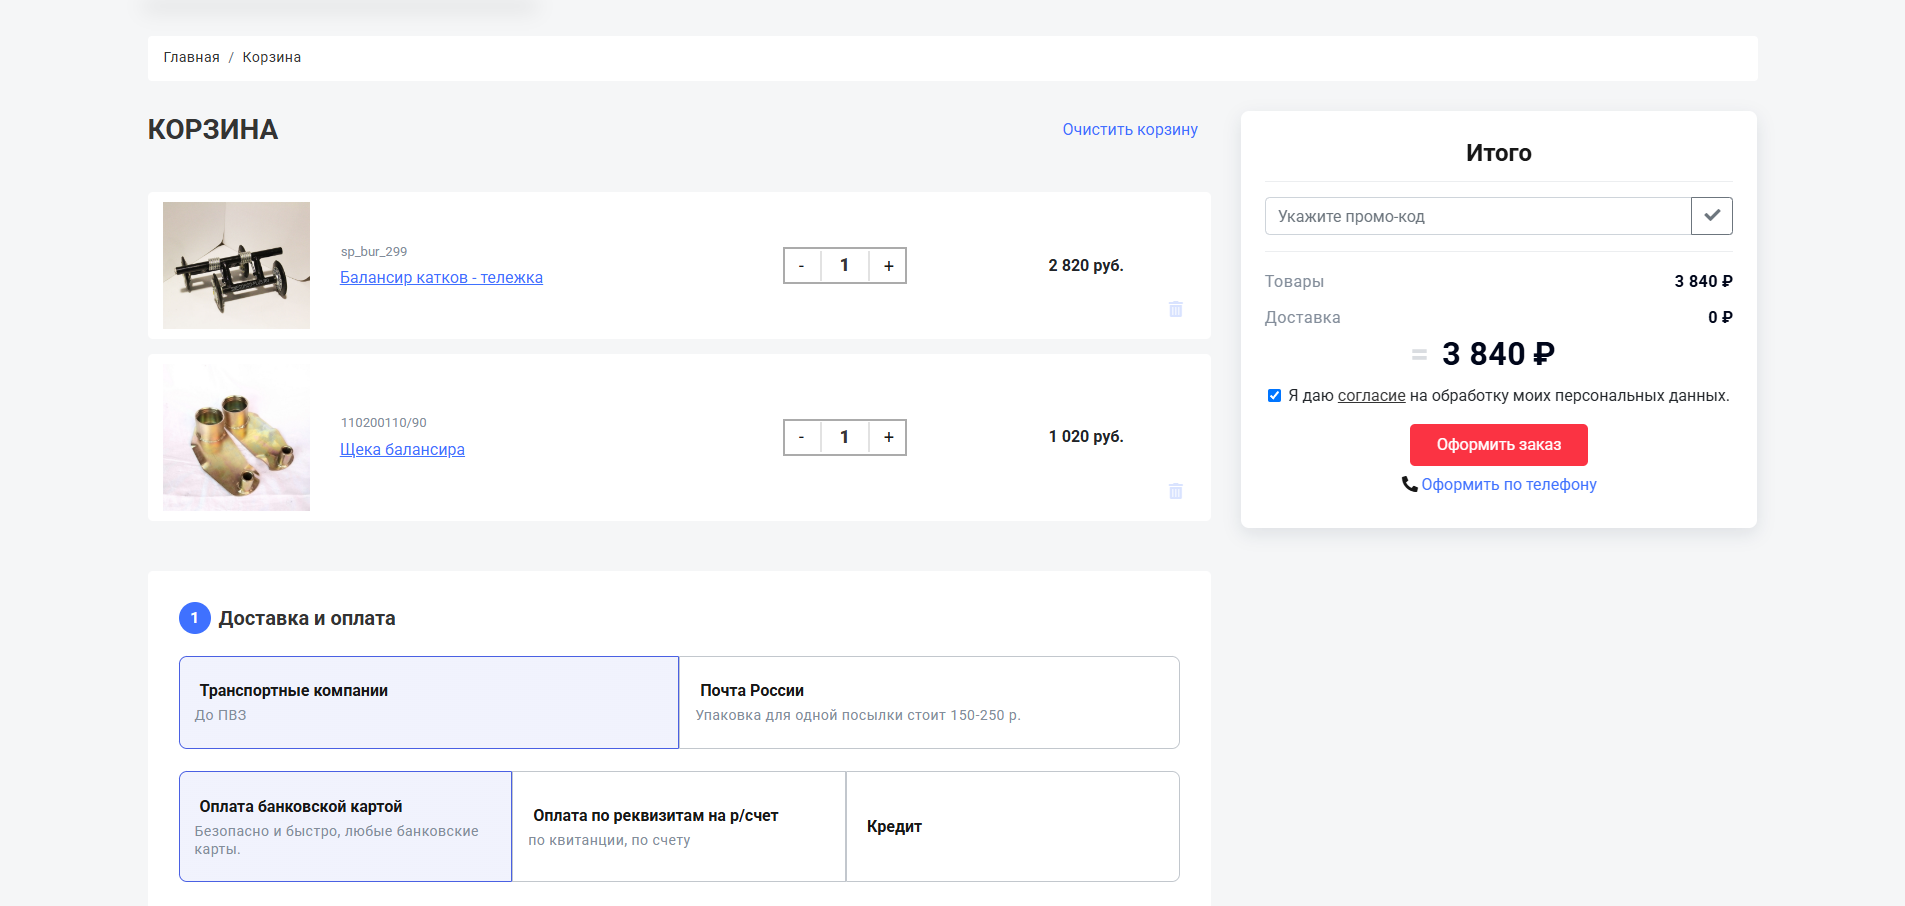Click Очистить корзину link
The height and width of the screenshot is (906, 1905).
coord(1130,130)
